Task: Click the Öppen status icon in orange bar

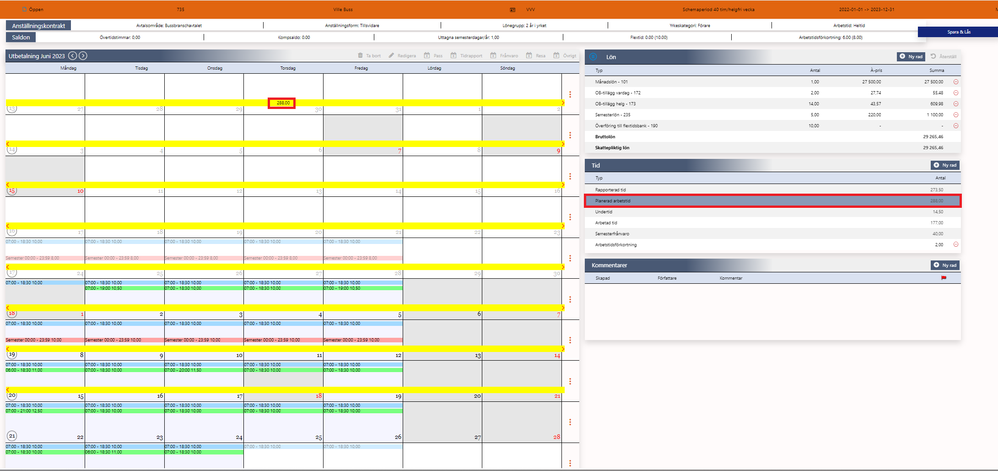Action: pos(25,10)
